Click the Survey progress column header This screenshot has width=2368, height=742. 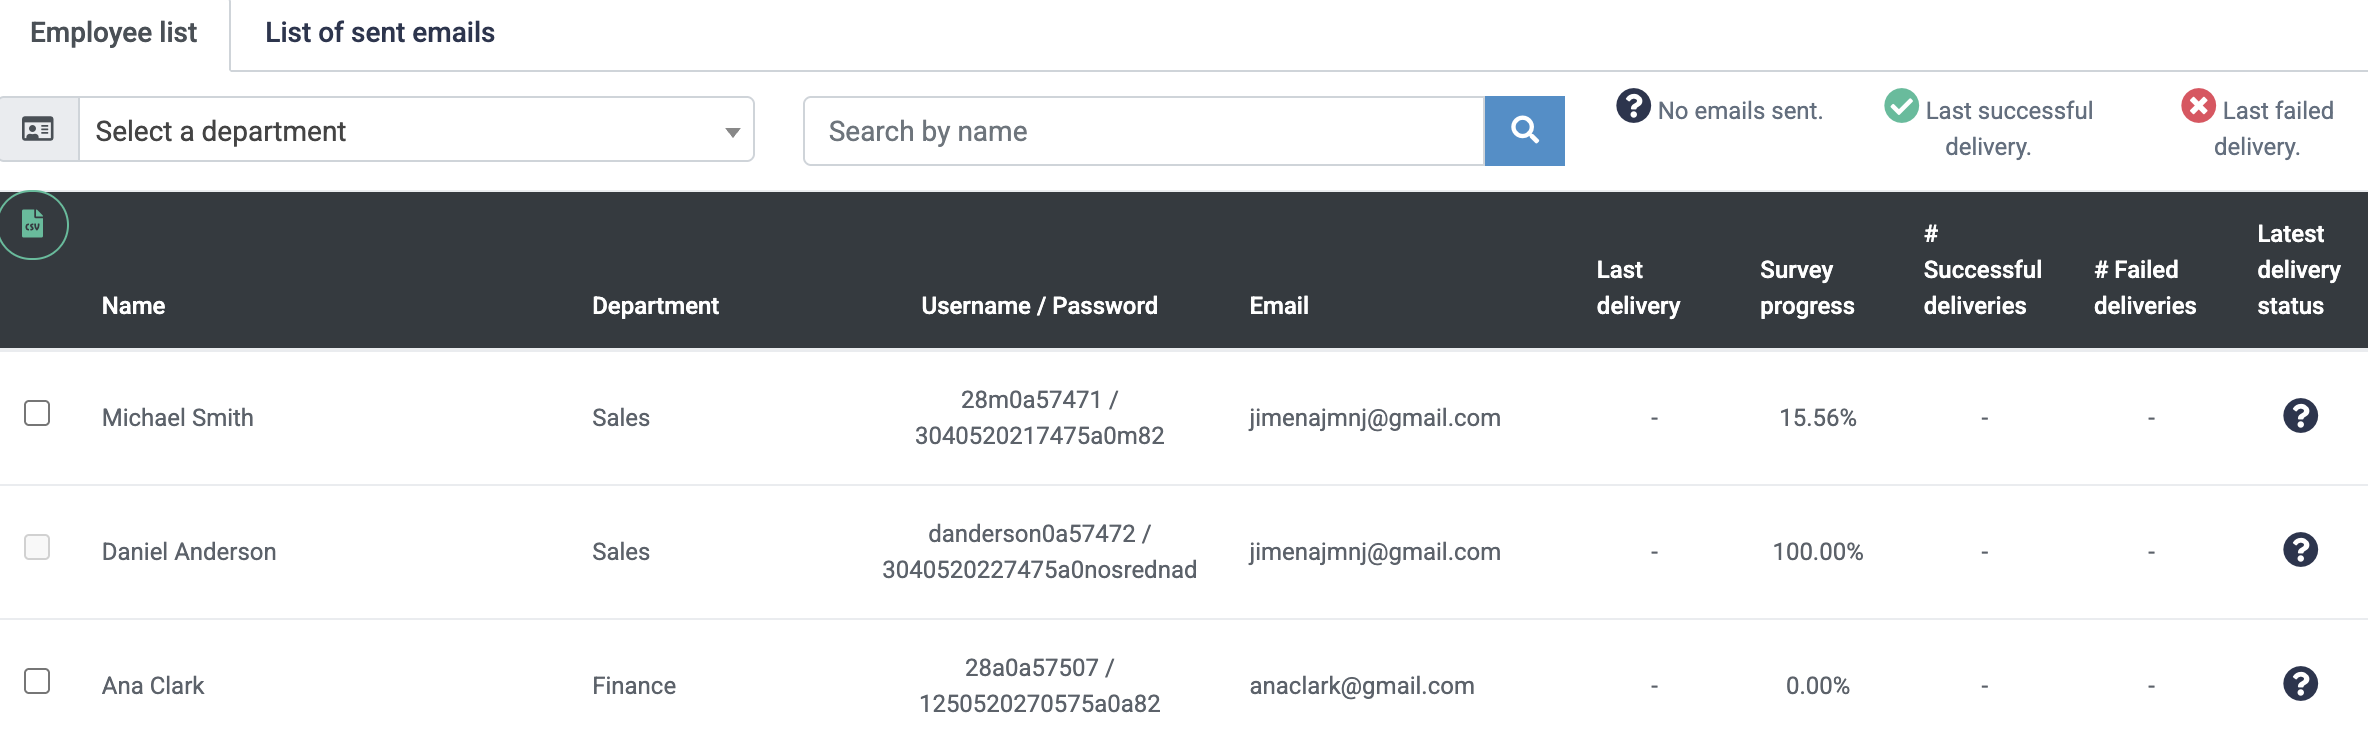coord(1807,288)
